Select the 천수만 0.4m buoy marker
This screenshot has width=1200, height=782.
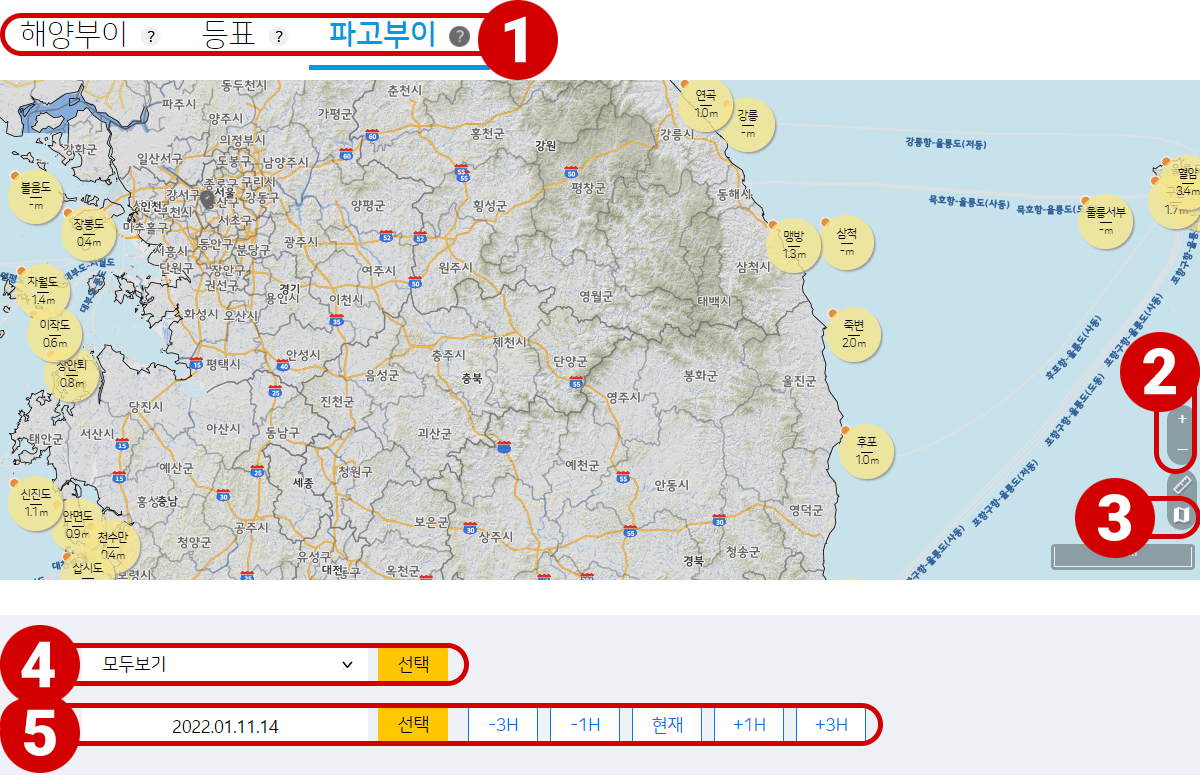(x=113, y=546)
